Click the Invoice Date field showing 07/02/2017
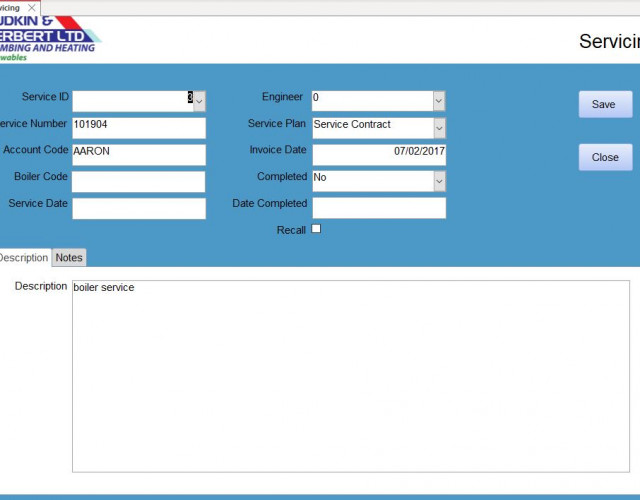This screenshot has height=500, width=640. coord(378,155)
